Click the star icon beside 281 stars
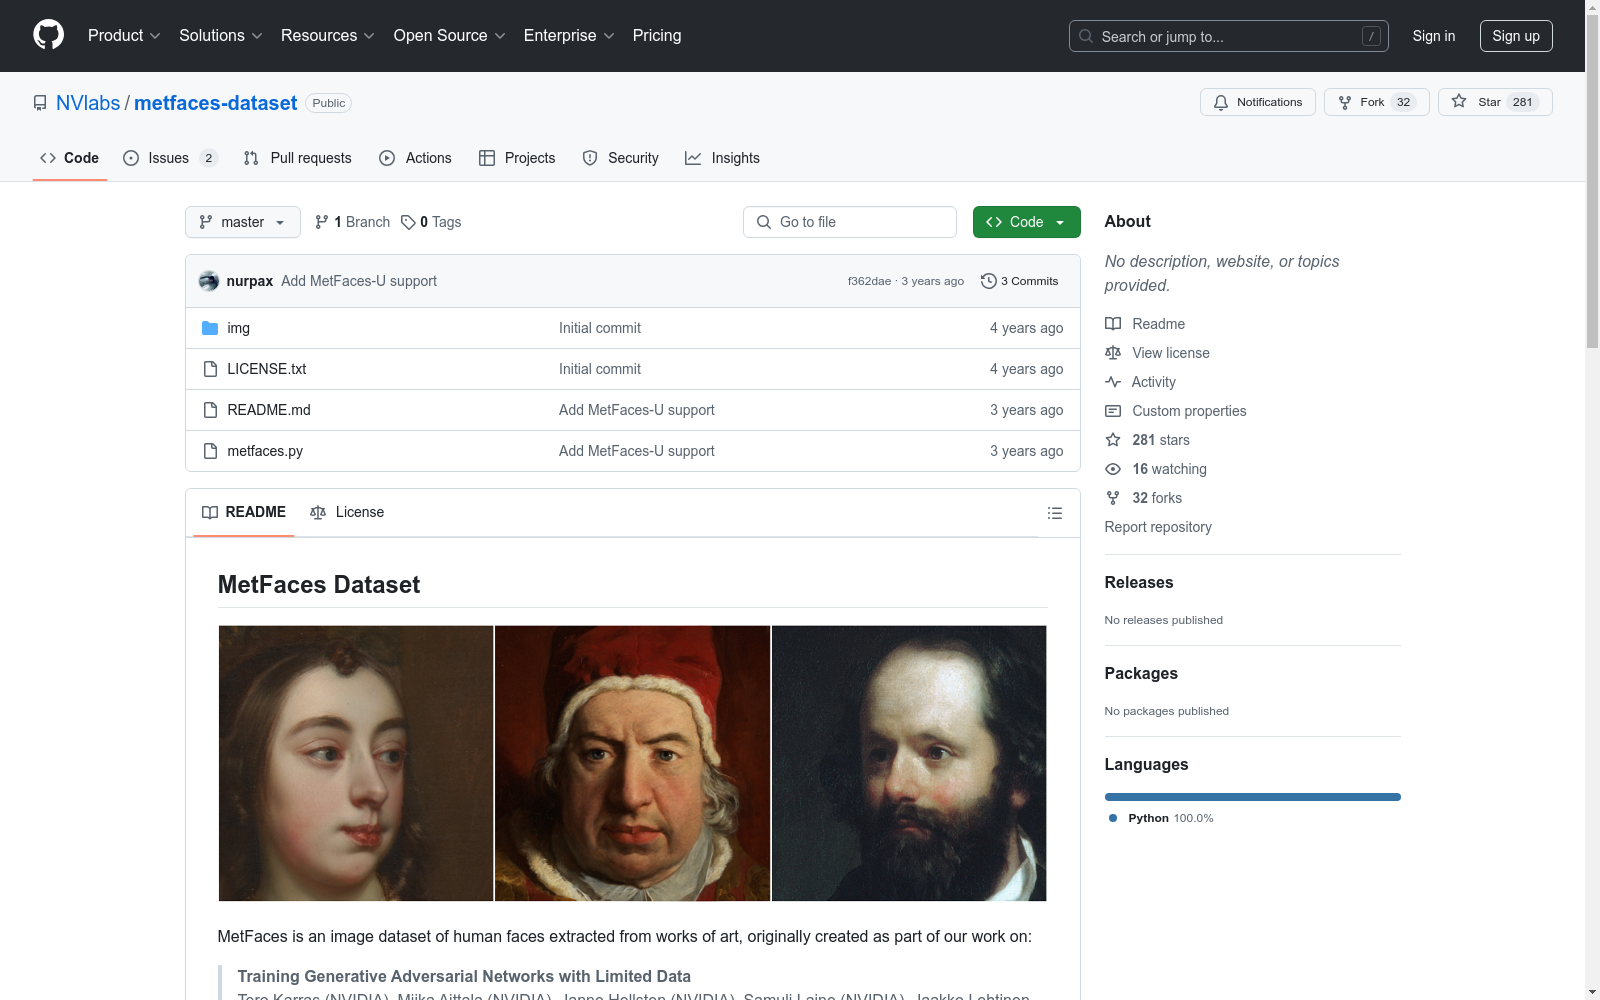 (x=1113, y=440)
